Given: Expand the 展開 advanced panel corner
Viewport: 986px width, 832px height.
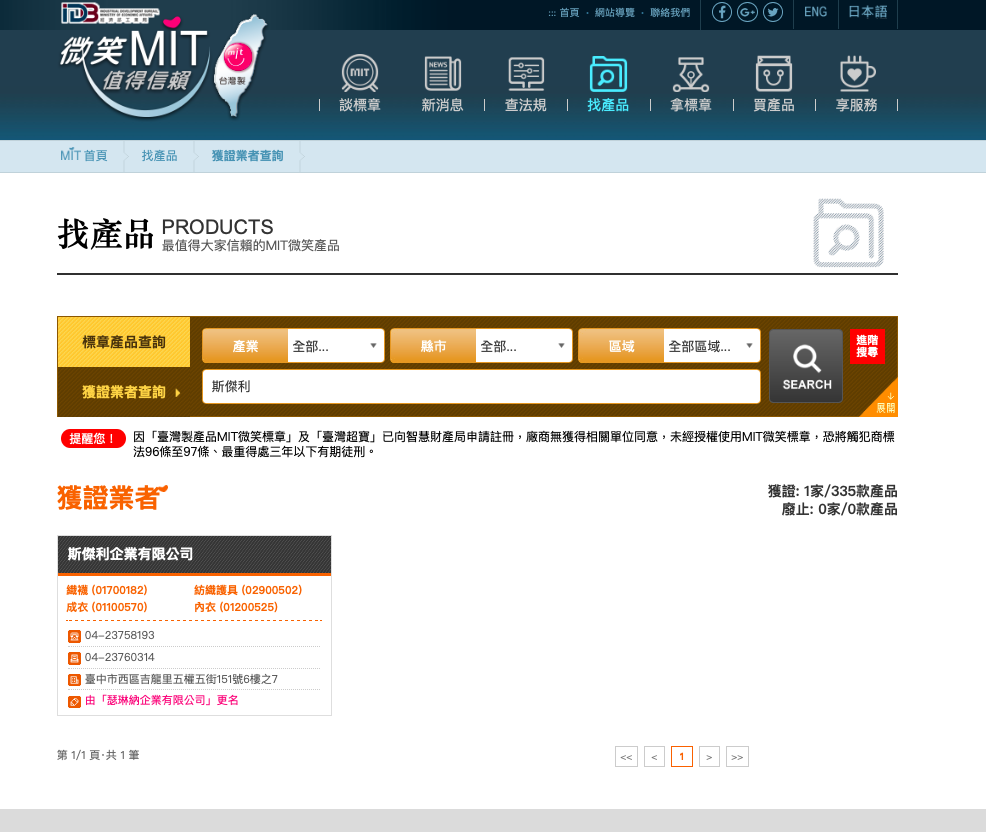Looking at the screenshot, I should [x=885, y=402].
